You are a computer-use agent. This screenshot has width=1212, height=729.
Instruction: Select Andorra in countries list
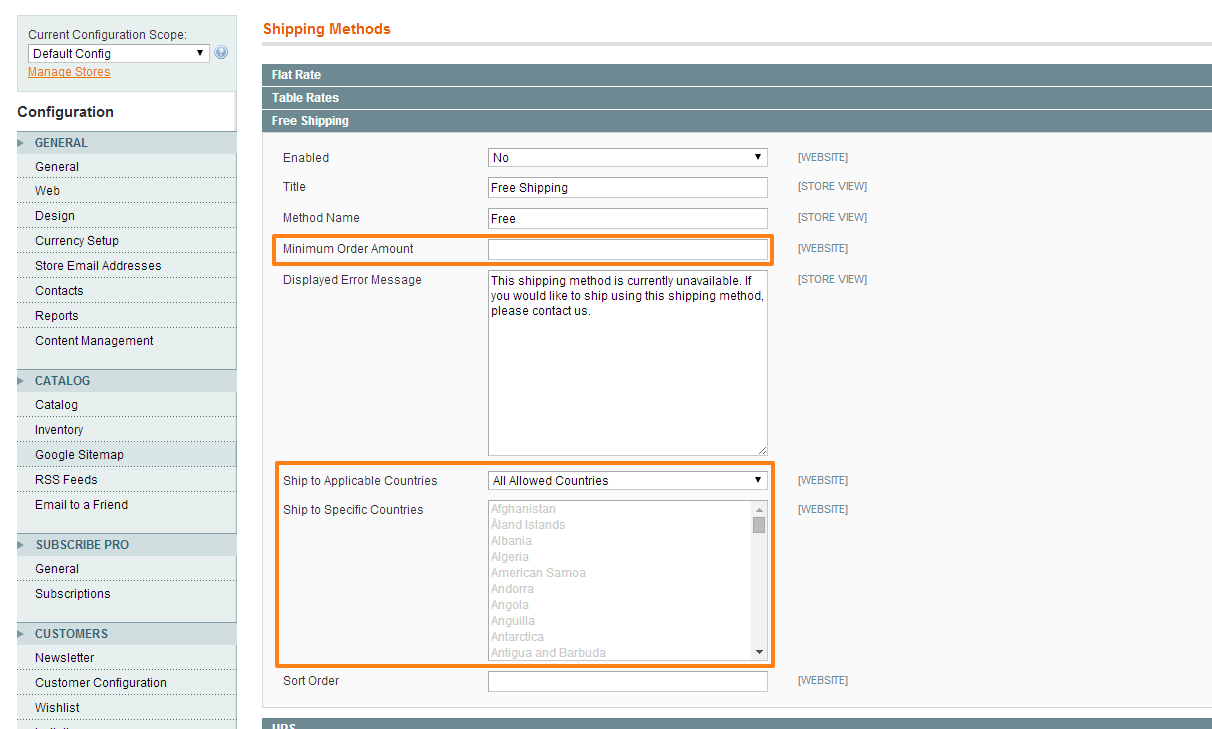(x=512, y=589)
